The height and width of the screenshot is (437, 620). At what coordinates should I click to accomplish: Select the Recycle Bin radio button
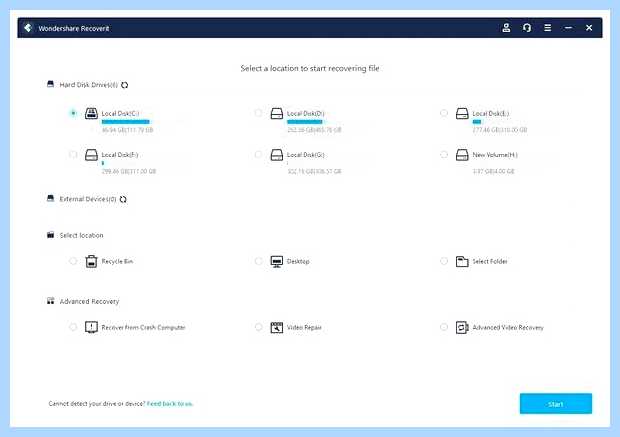pyautogui.click(x=73, y=261)
